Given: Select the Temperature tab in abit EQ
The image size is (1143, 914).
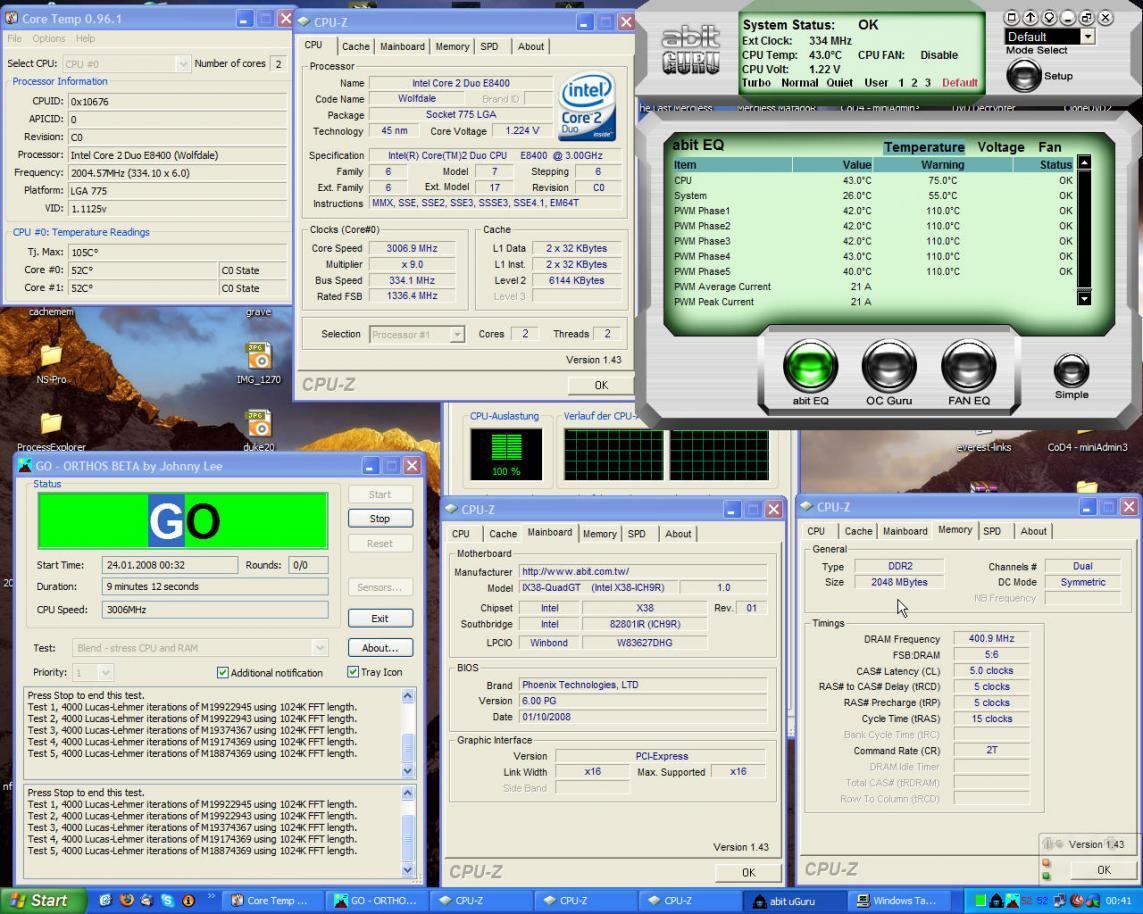Looking at the screenshot, I should (x=924, y=147).
